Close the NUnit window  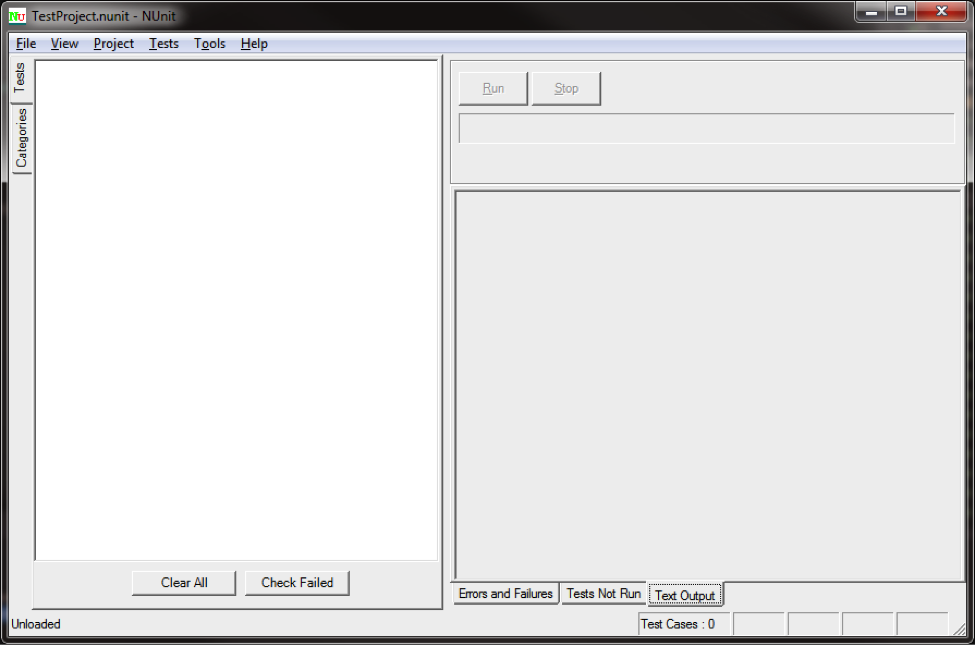[941, 12]
